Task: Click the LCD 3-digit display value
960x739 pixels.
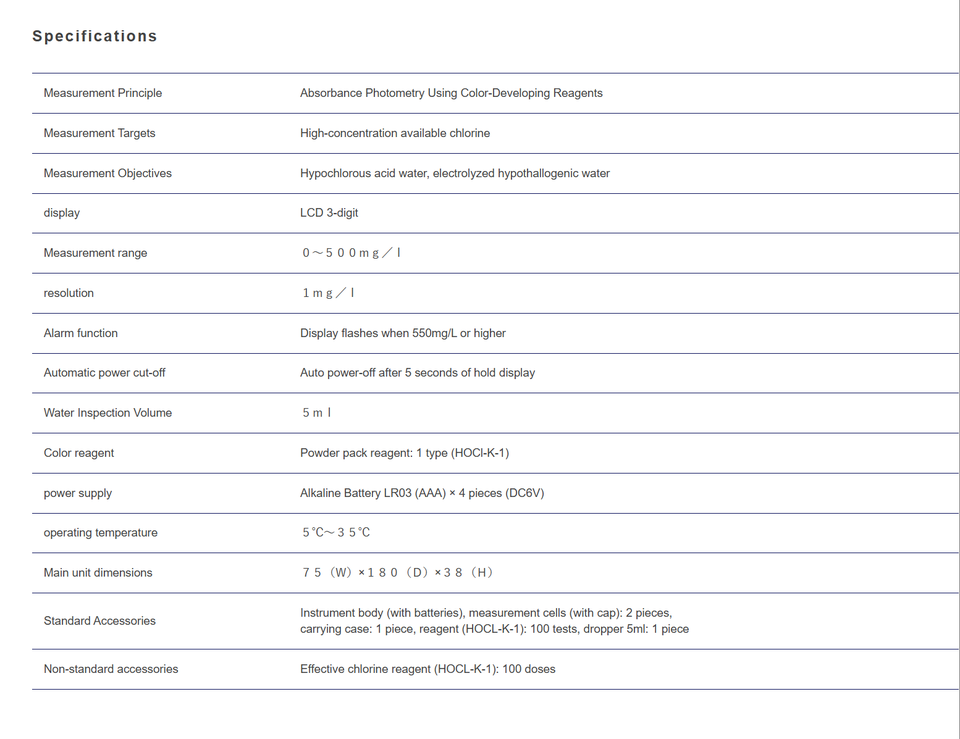Action: (x=329, y=213)
